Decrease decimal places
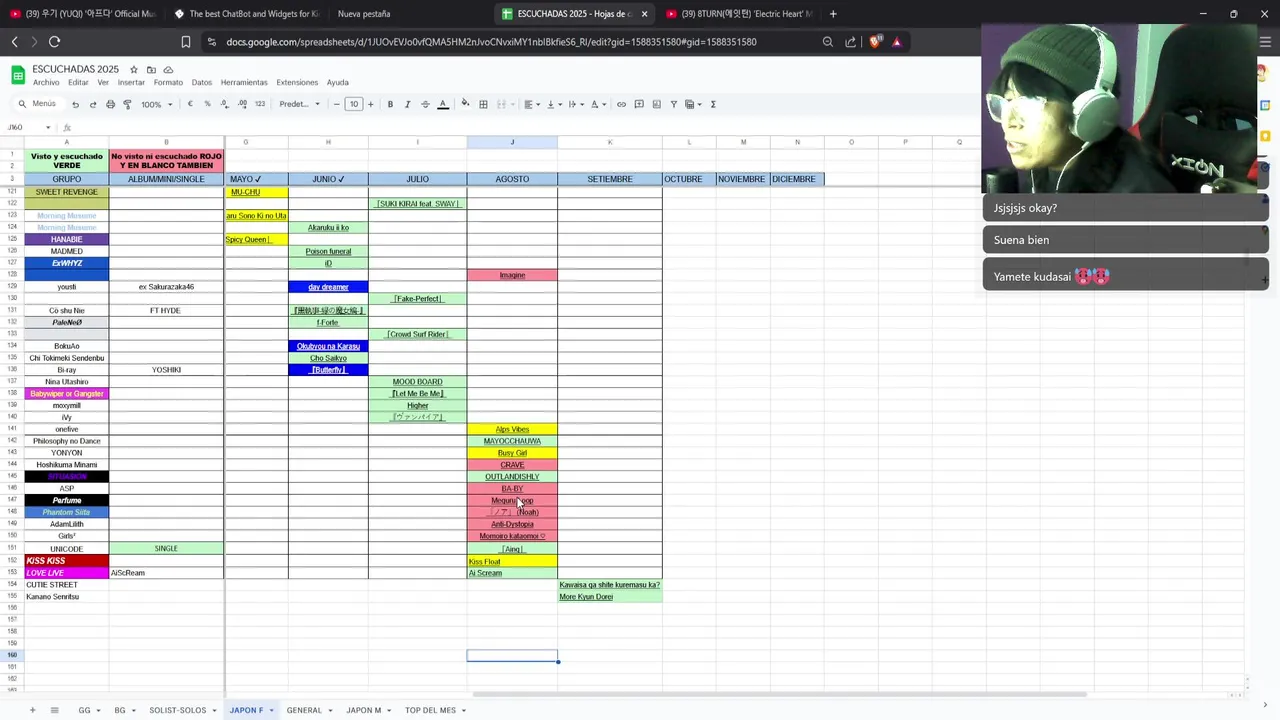This screenshot has width=1280, height=720. [225, 104]
